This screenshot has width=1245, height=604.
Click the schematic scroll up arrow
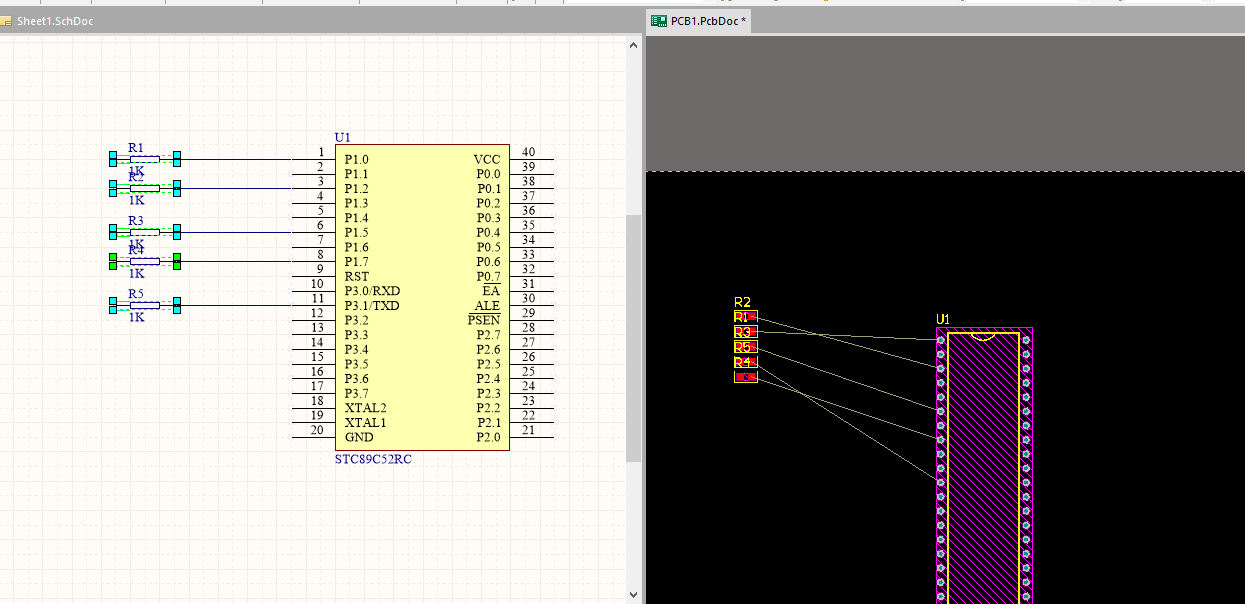pyautogui.click(x=632, y=45)
